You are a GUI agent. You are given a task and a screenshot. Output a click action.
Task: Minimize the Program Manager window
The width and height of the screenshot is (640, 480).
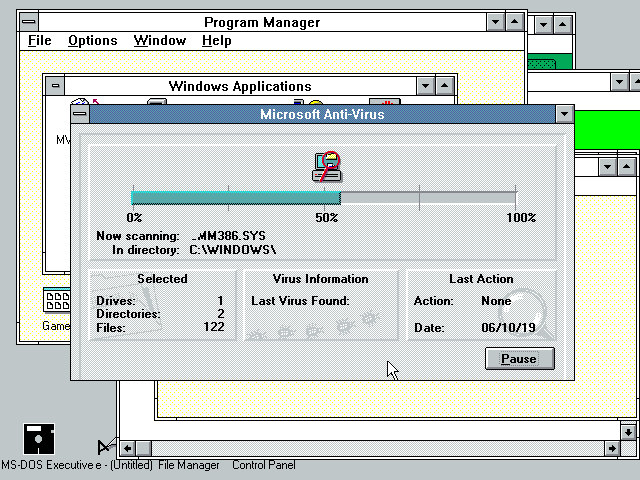[x=496, y=21]
